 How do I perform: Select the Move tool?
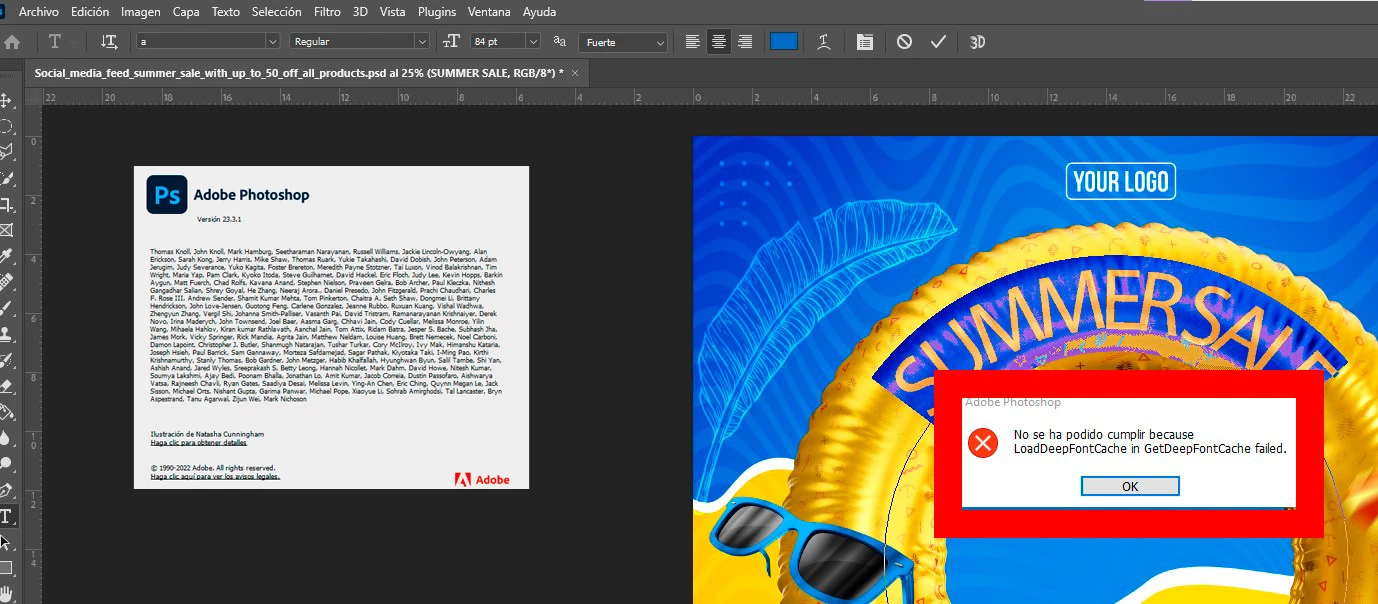coord(6,101)
